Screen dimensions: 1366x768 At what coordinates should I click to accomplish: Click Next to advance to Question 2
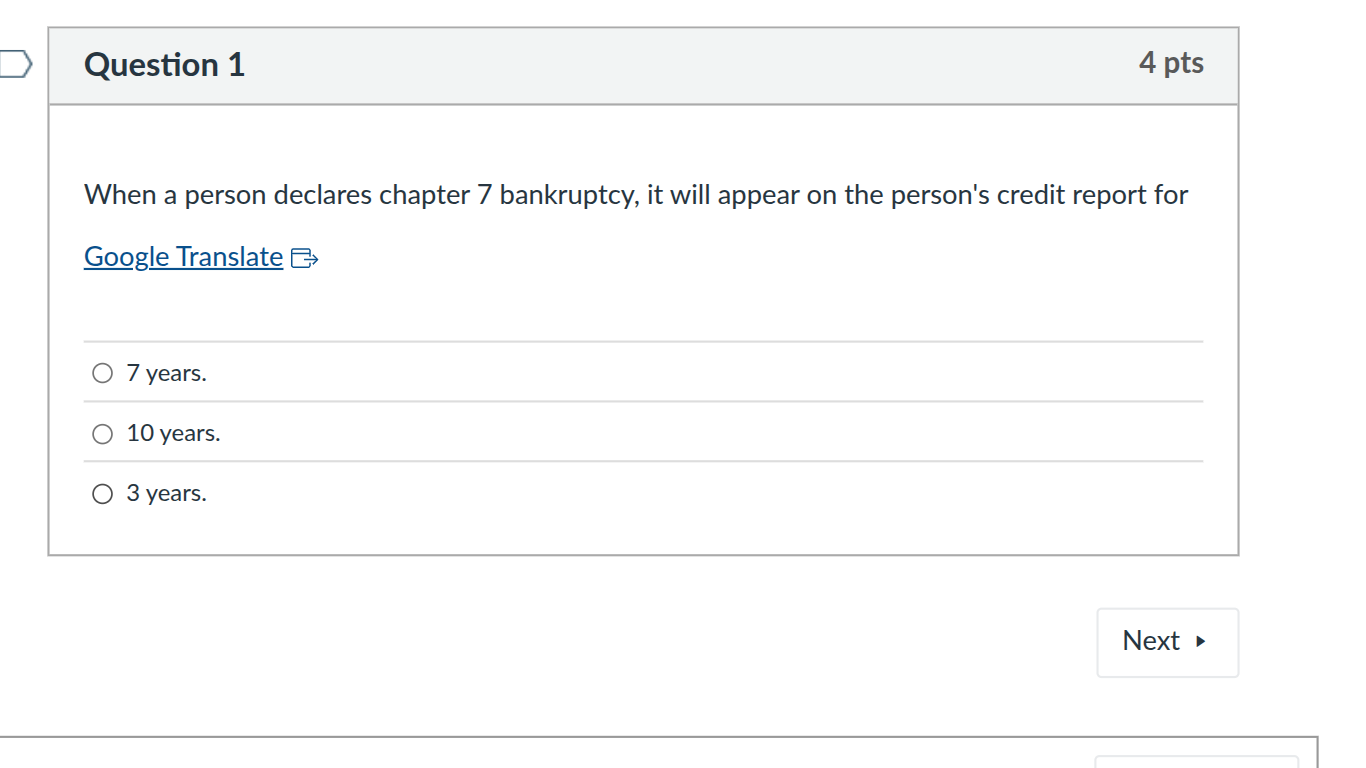click(1166, 642)
